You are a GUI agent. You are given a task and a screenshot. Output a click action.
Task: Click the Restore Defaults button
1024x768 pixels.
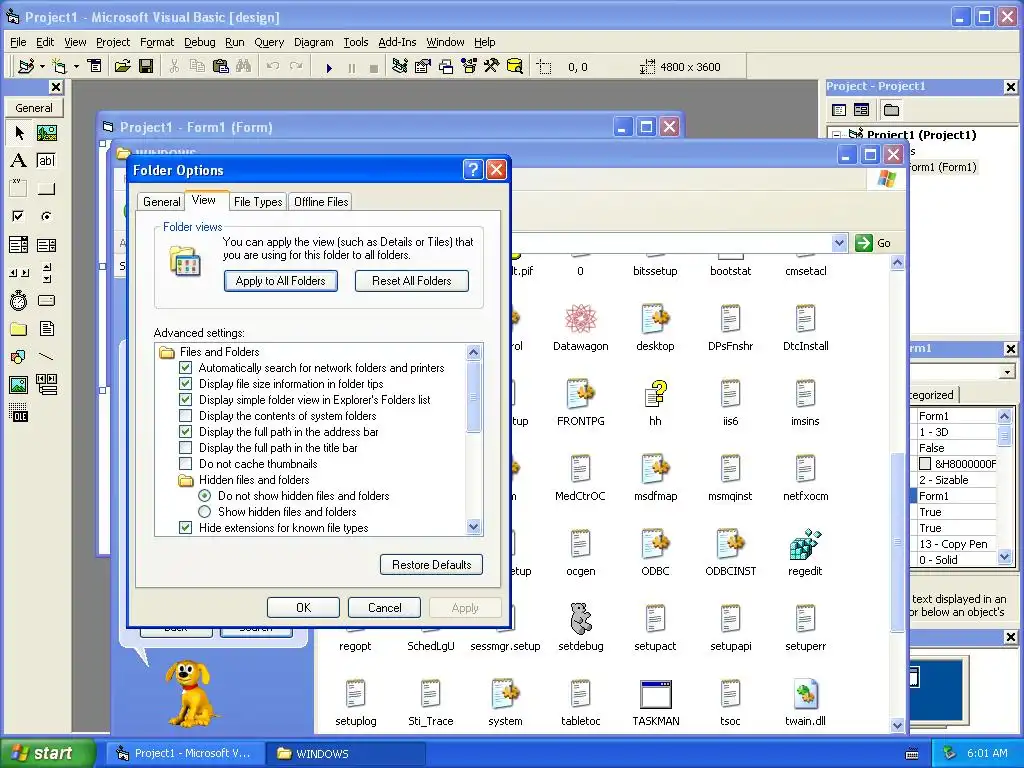pos(431,565)
